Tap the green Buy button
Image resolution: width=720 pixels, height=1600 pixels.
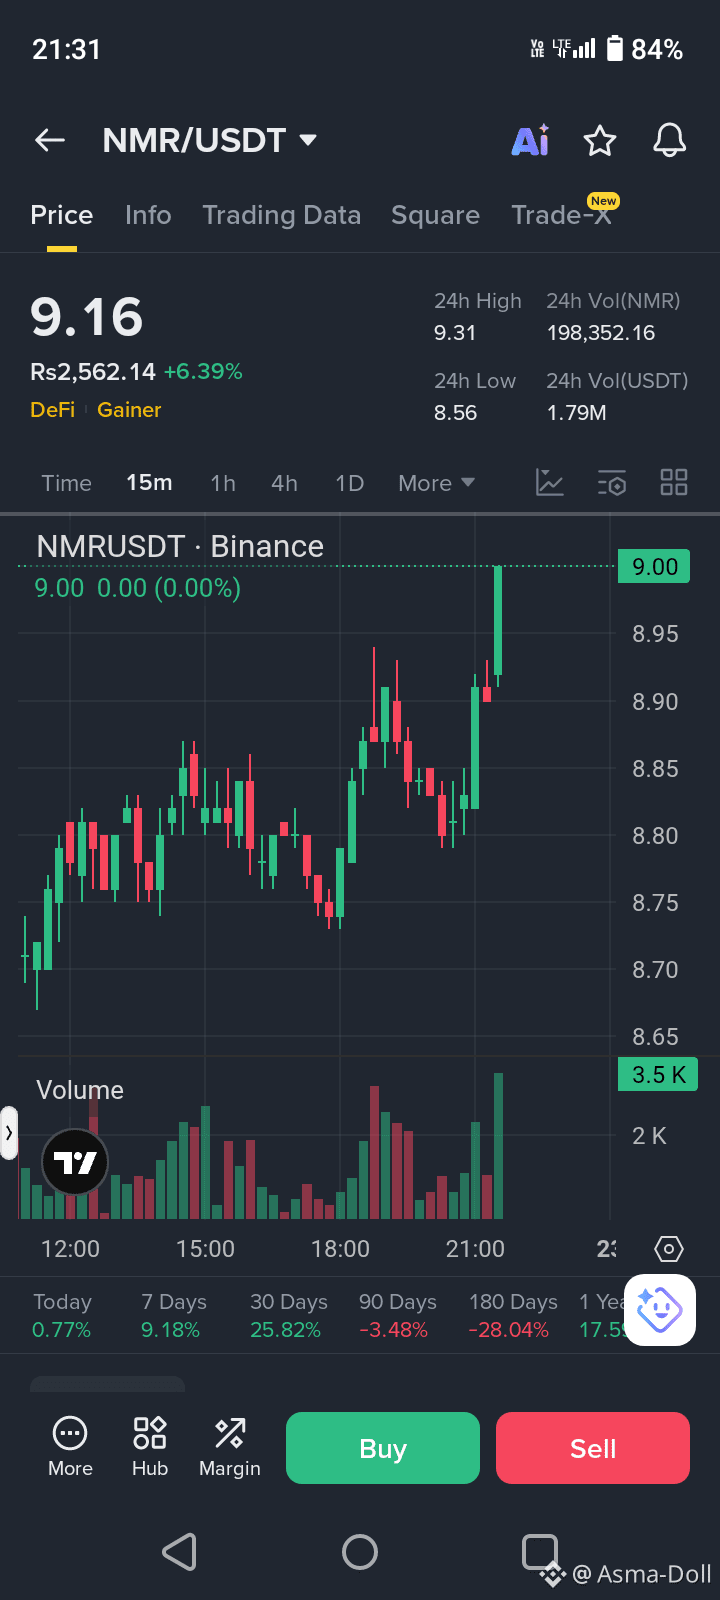[x=383, y=1448]
